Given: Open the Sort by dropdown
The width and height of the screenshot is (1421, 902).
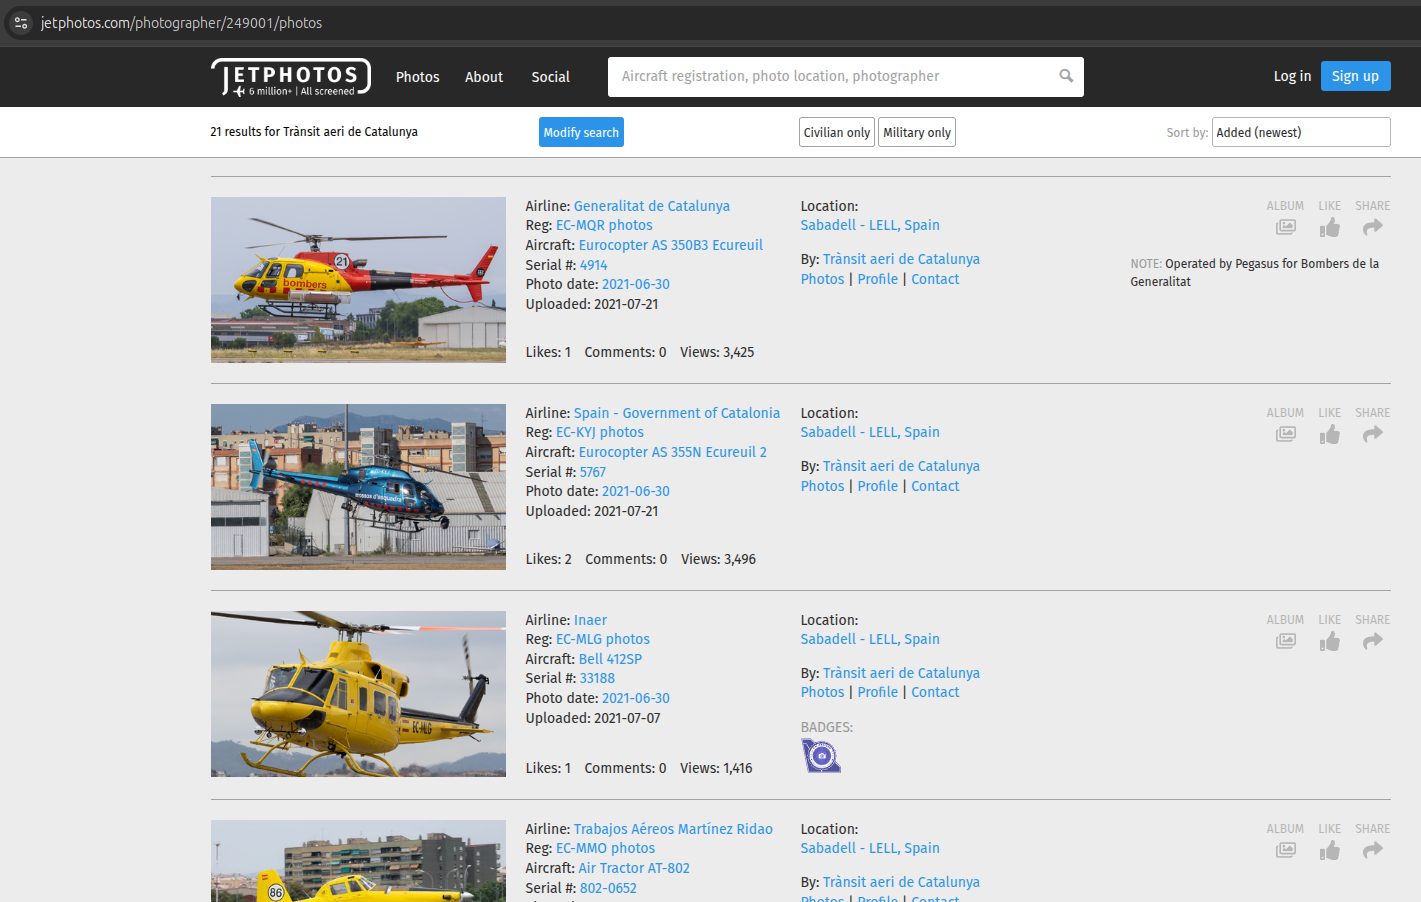Looking at the screenshot, I should tap(1300, 133).
